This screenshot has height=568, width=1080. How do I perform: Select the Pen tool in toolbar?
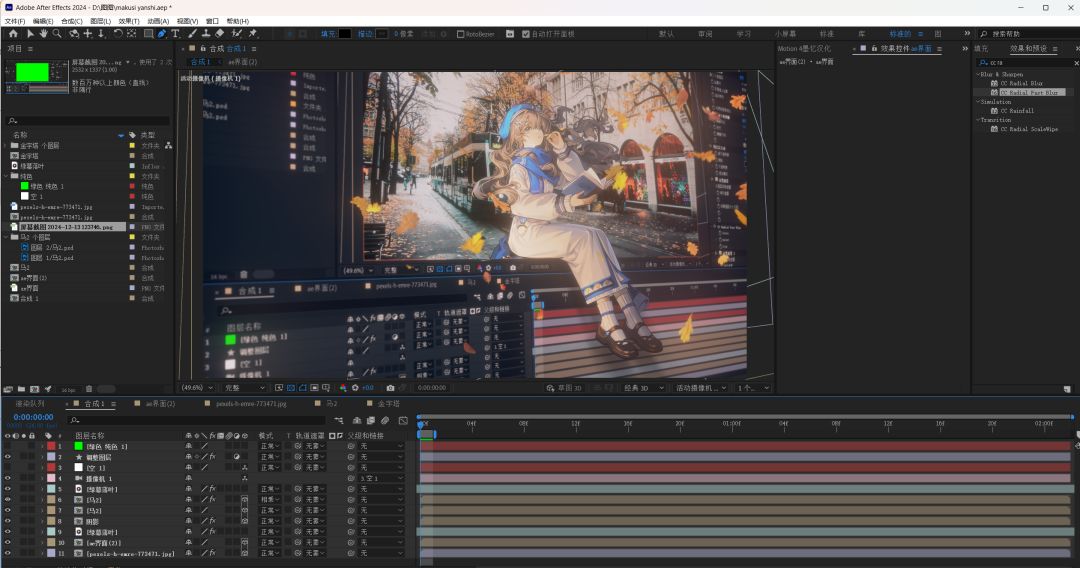[162, 34]
